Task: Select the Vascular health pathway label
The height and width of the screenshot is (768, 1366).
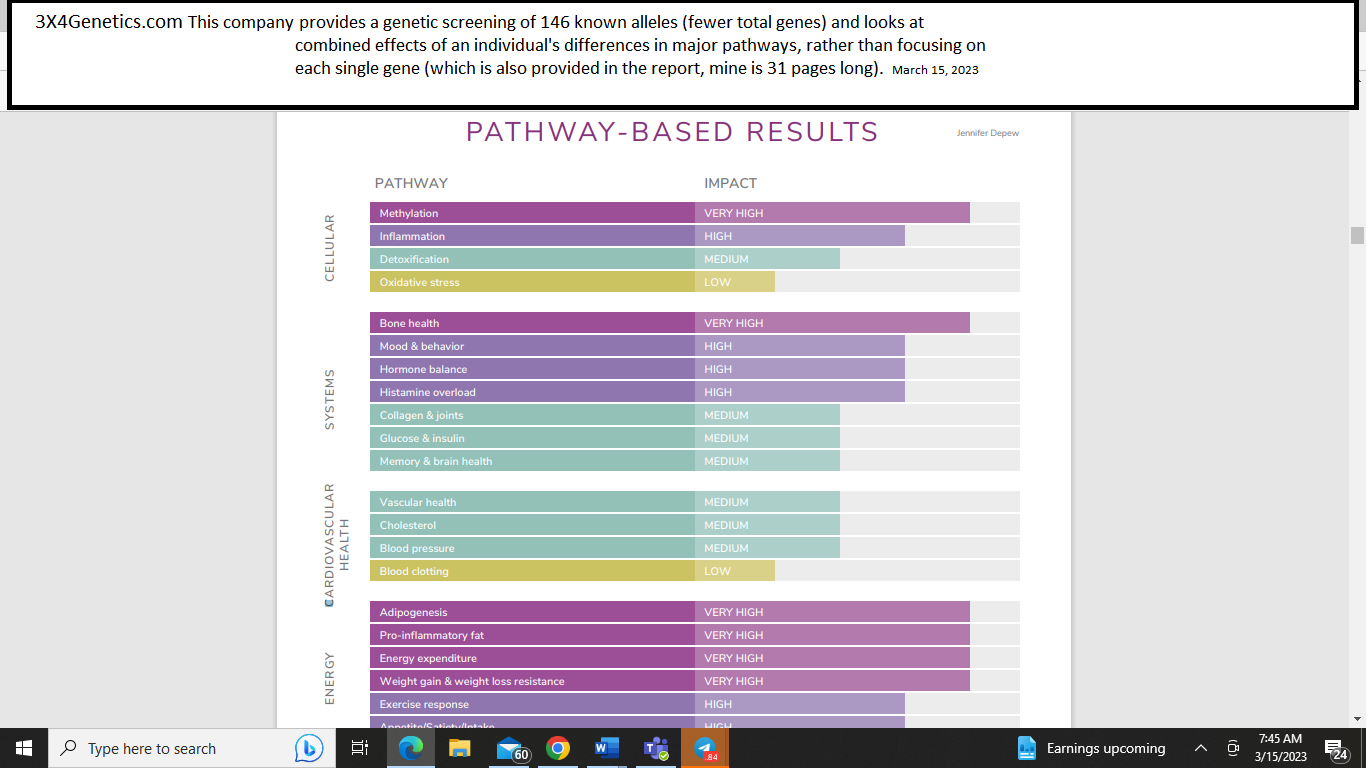Action: click(417, 502)
